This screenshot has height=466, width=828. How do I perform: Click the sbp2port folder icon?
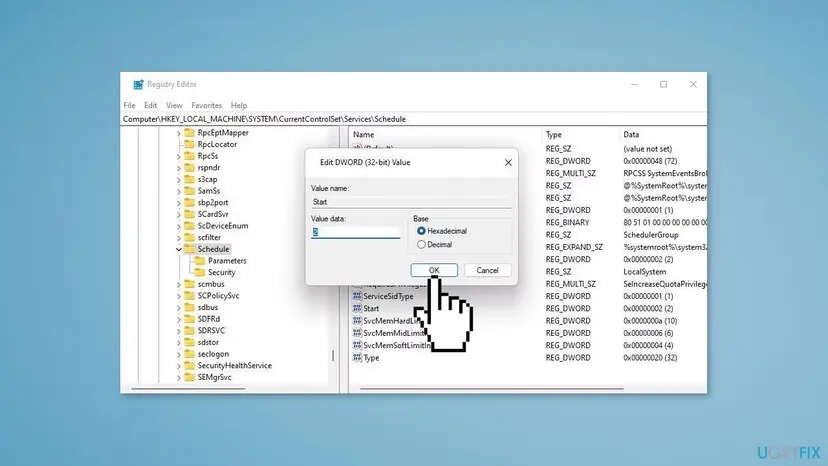189,202
